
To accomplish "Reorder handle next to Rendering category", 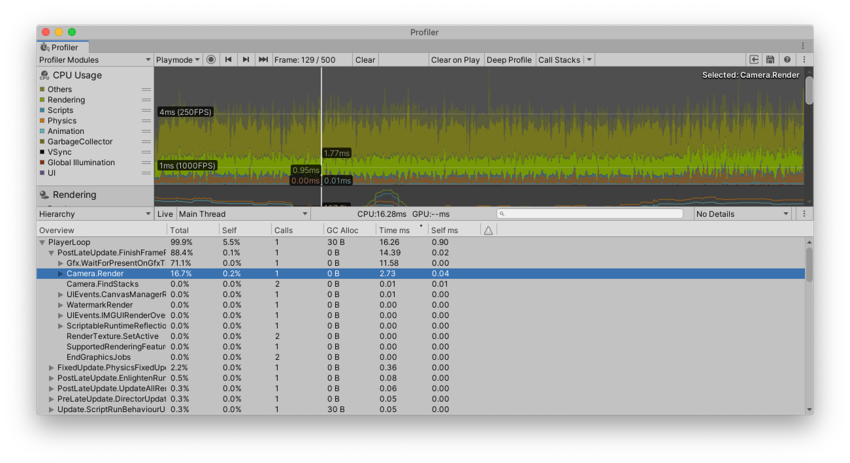I will 146,100.
